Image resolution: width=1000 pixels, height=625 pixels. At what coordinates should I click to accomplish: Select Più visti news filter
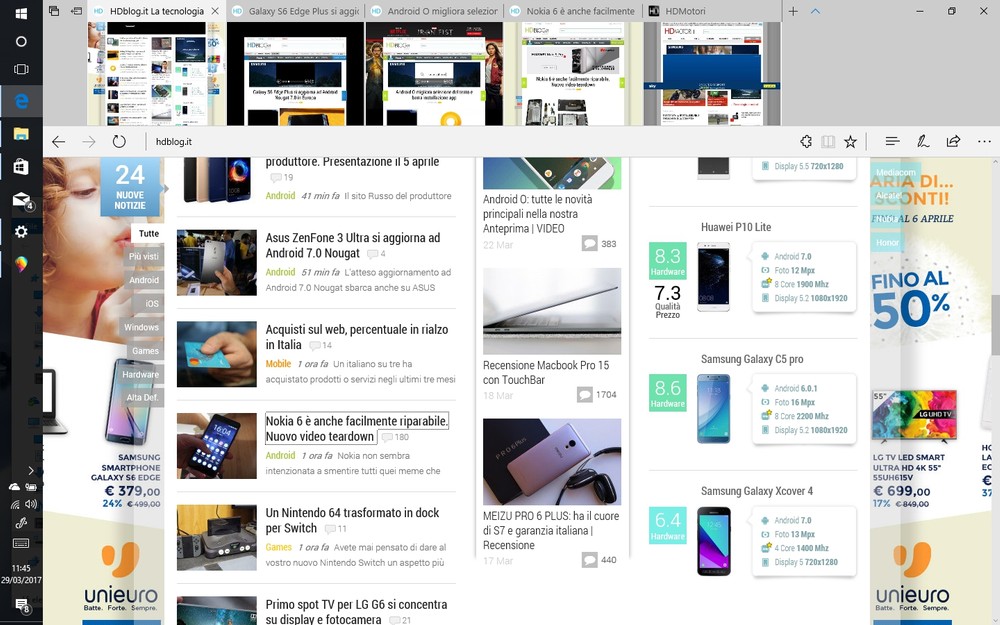(x=143, y=256)
